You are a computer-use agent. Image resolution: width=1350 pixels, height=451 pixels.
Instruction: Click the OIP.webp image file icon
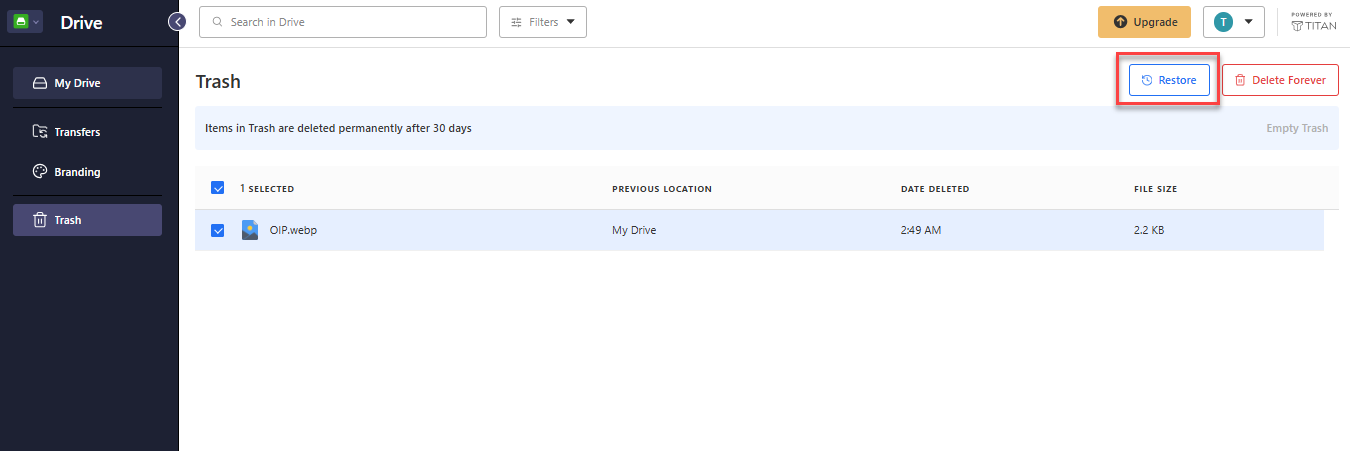coord(250,230)
